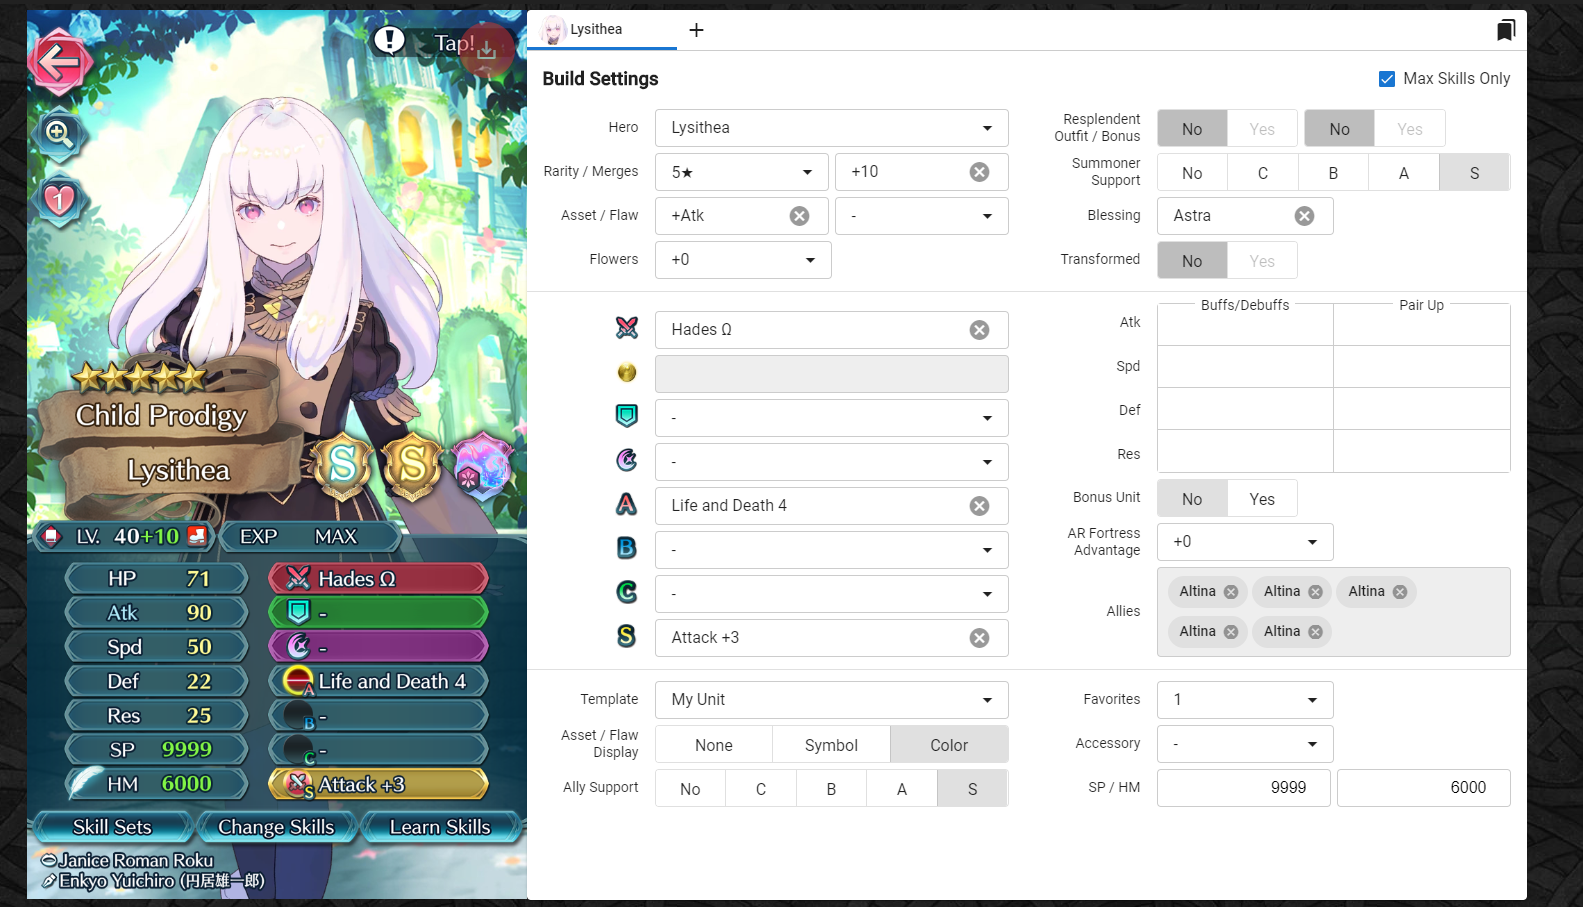The height and width of the screenshot is (907, 1583).
Task: Click the exclamation alert icon near Tap!
Action: 389,40
